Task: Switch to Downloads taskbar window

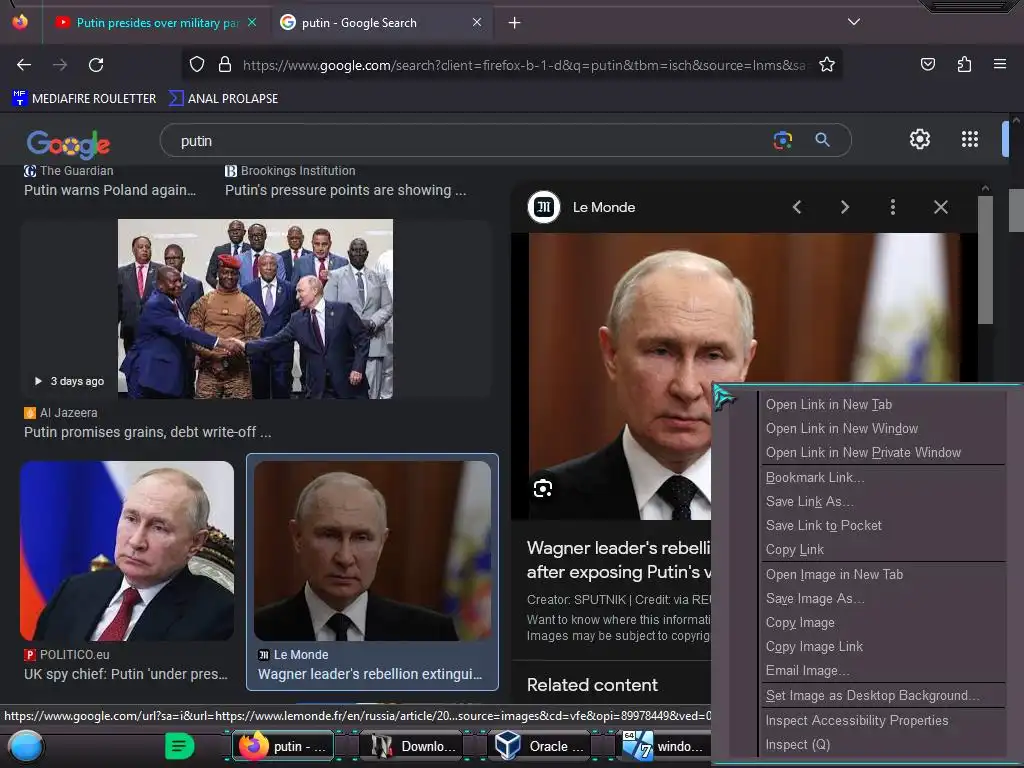Action: pos(413,746)
